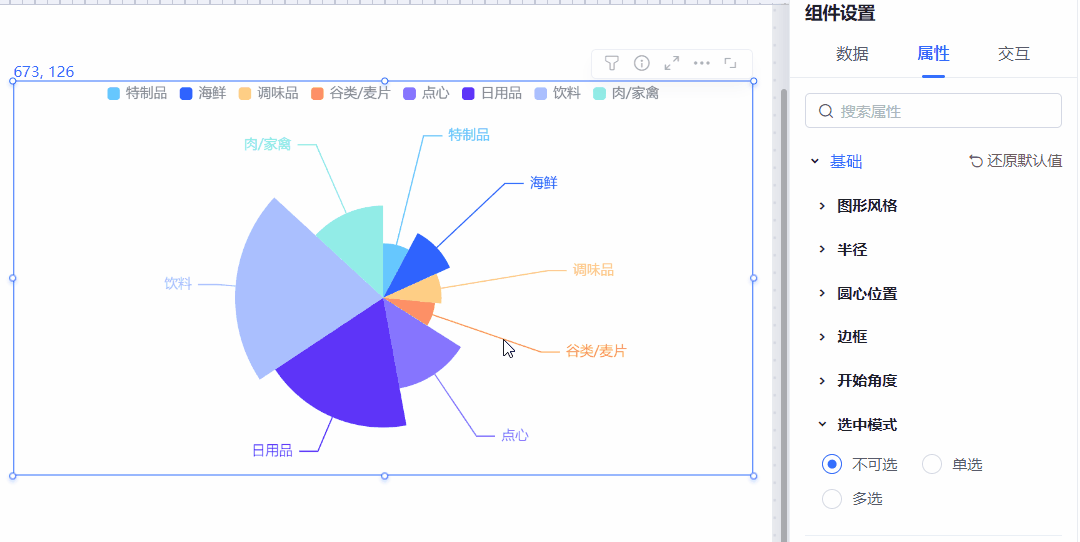Click the 饮料 callout label
The height and width of the screenshot is (542, 1080).
178,284
